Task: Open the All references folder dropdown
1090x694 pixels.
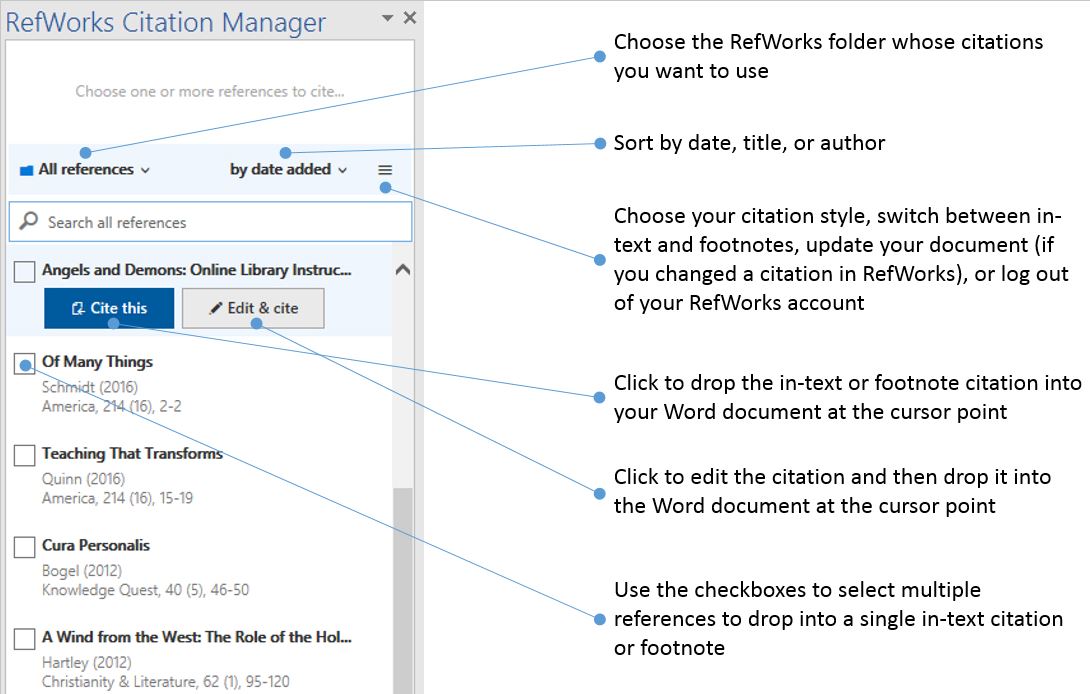Action: coord(85,169)
